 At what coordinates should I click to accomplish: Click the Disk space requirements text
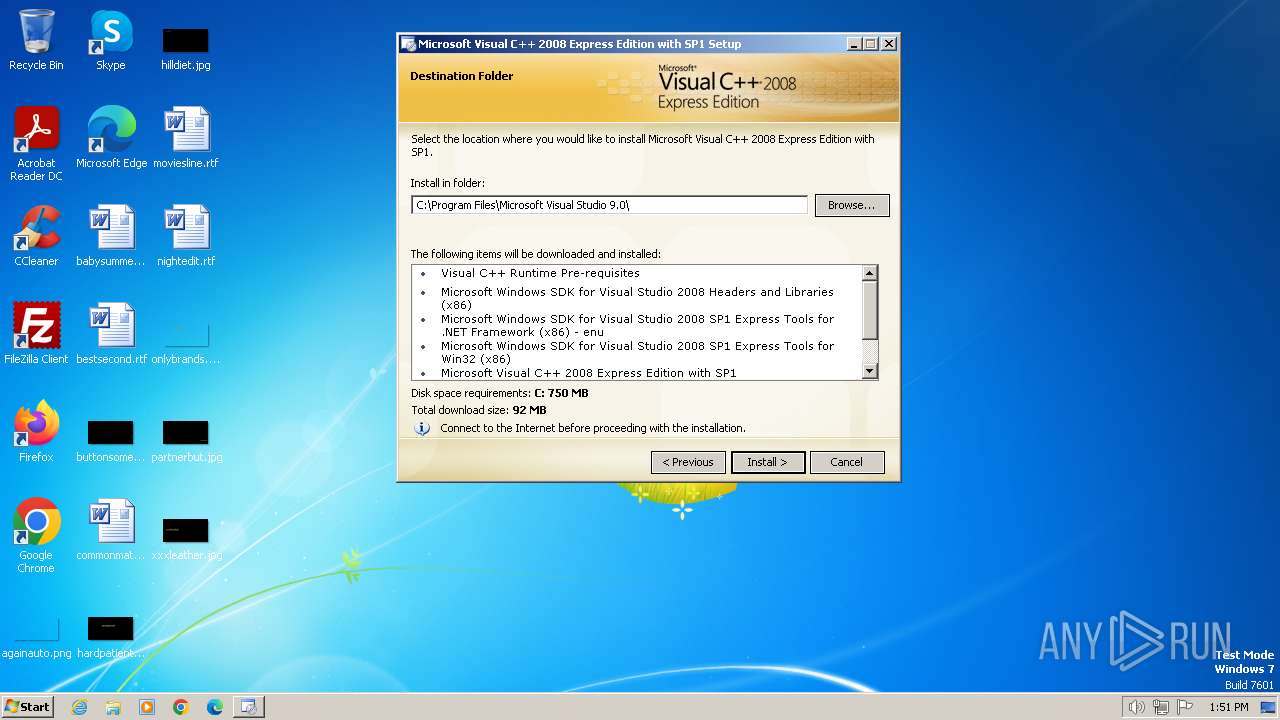click(x=500, y=393)
